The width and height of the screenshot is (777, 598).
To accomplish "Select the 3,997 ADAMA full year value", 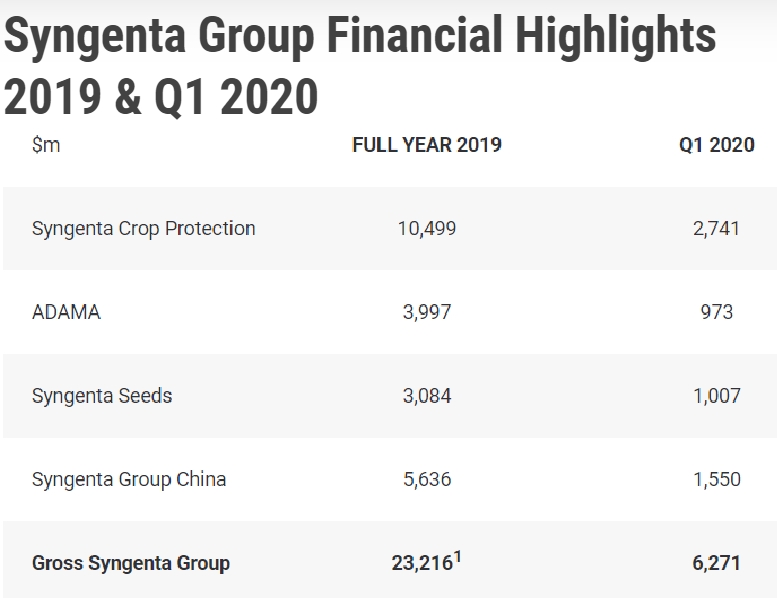I will pos(427,312).
